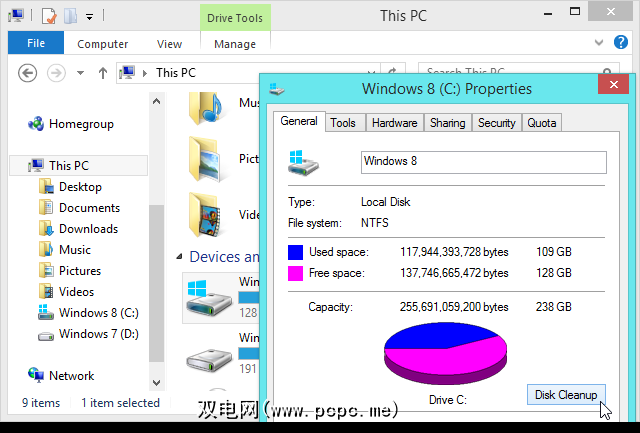Screen dimensions: 640x433
Task: Go forward with the Forward arrow
Action: [x=56, y=73]
